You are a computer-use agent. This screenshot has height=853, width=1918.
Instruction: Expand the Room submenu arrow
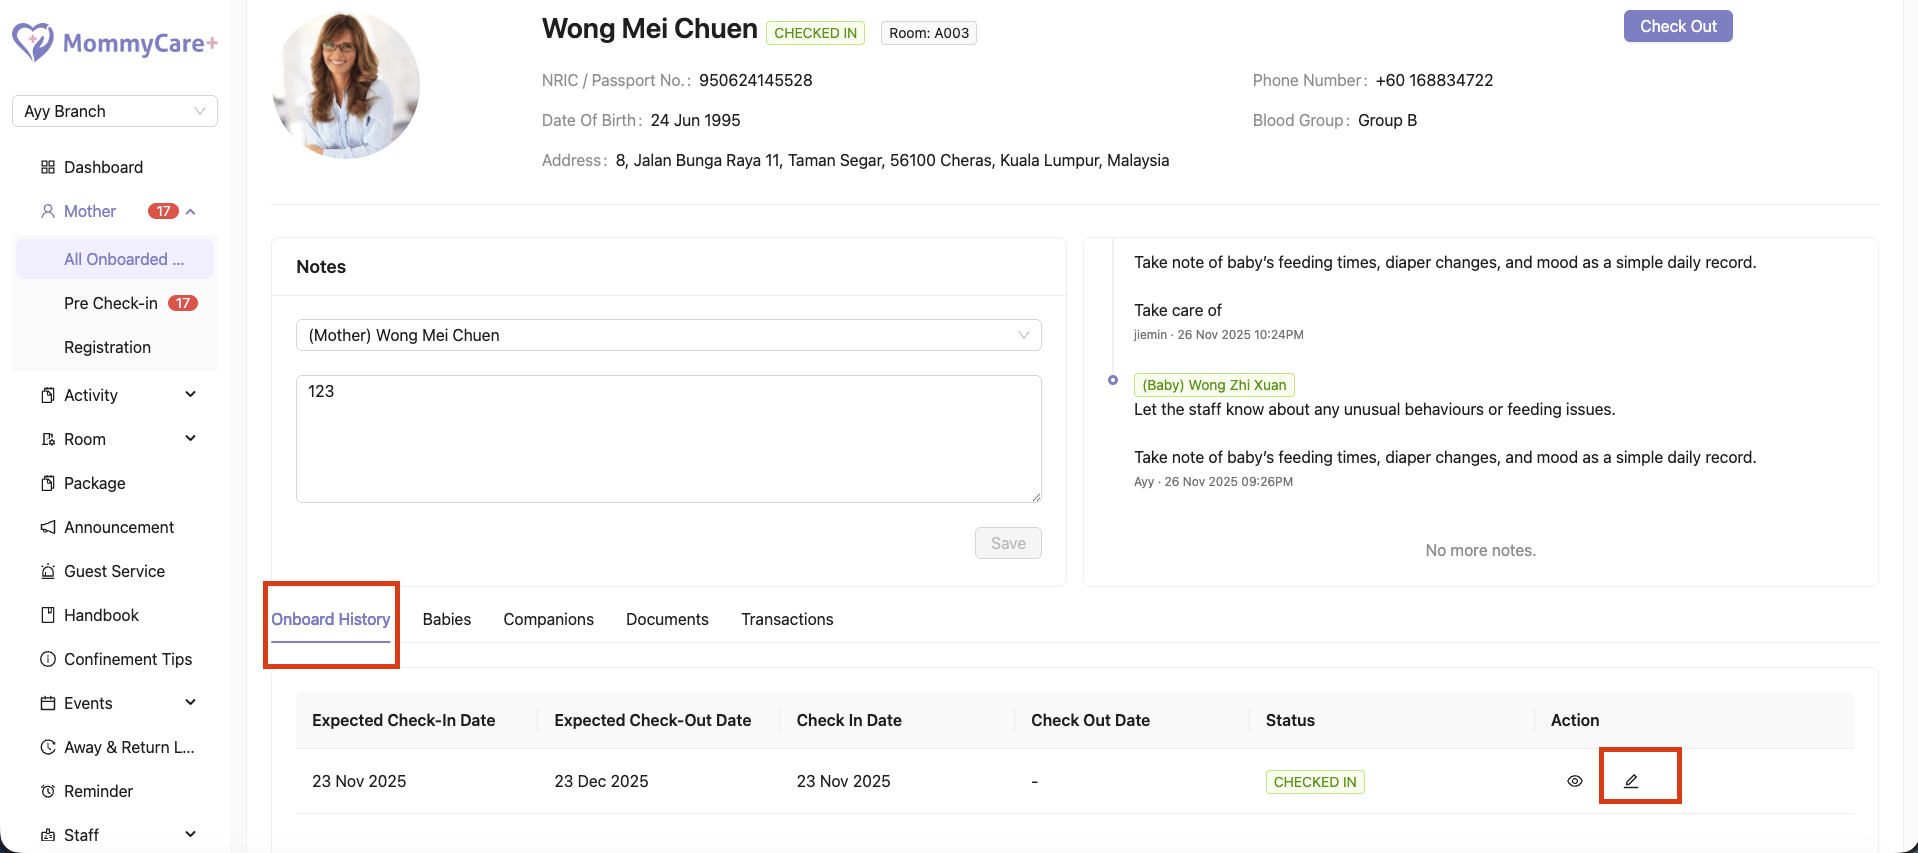191,438
